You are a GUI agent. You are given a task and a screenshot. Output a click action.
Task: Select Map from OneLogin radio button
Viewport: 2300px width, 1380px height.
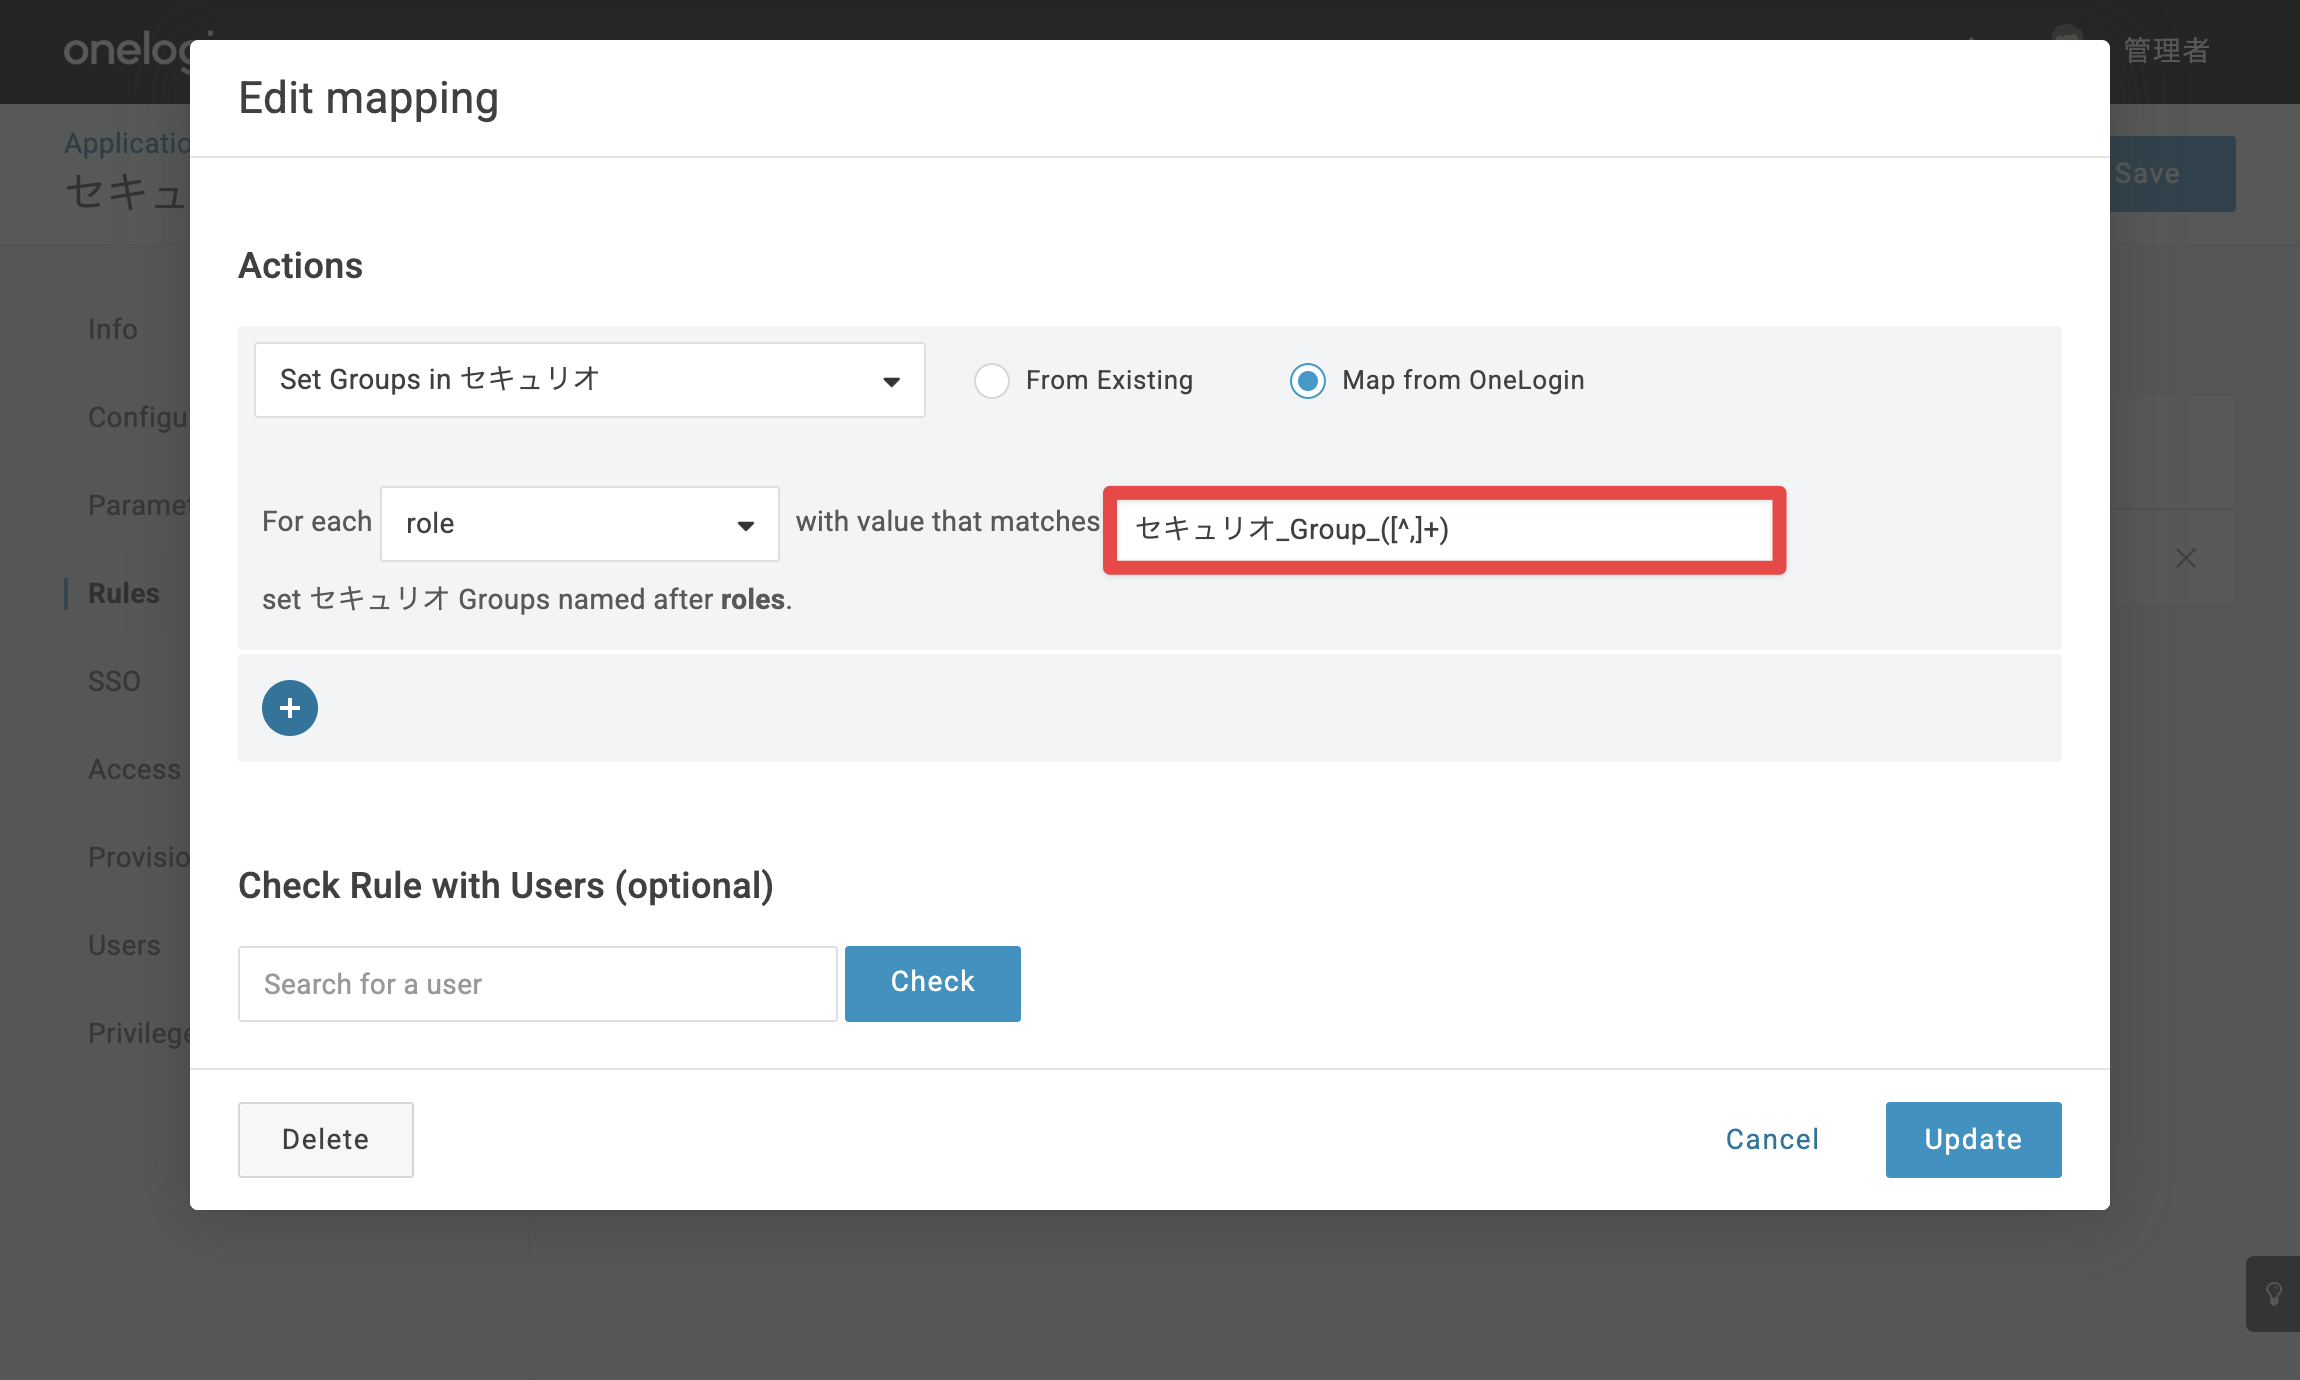(x=1308, y=381)
